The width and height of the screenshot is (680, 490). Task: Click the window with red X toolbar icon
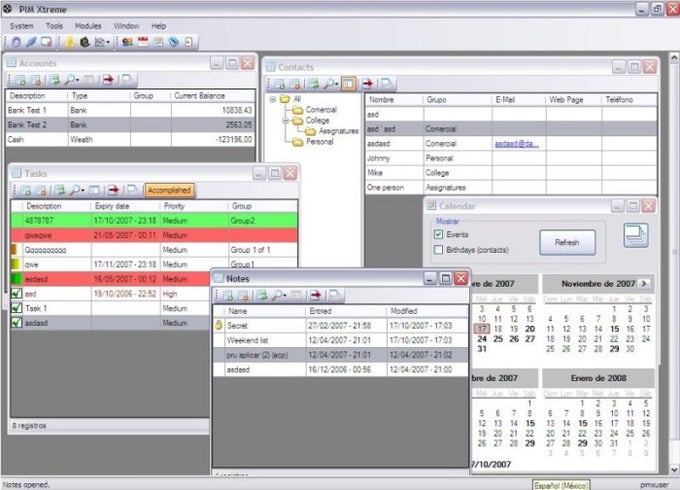click(46, 42)
